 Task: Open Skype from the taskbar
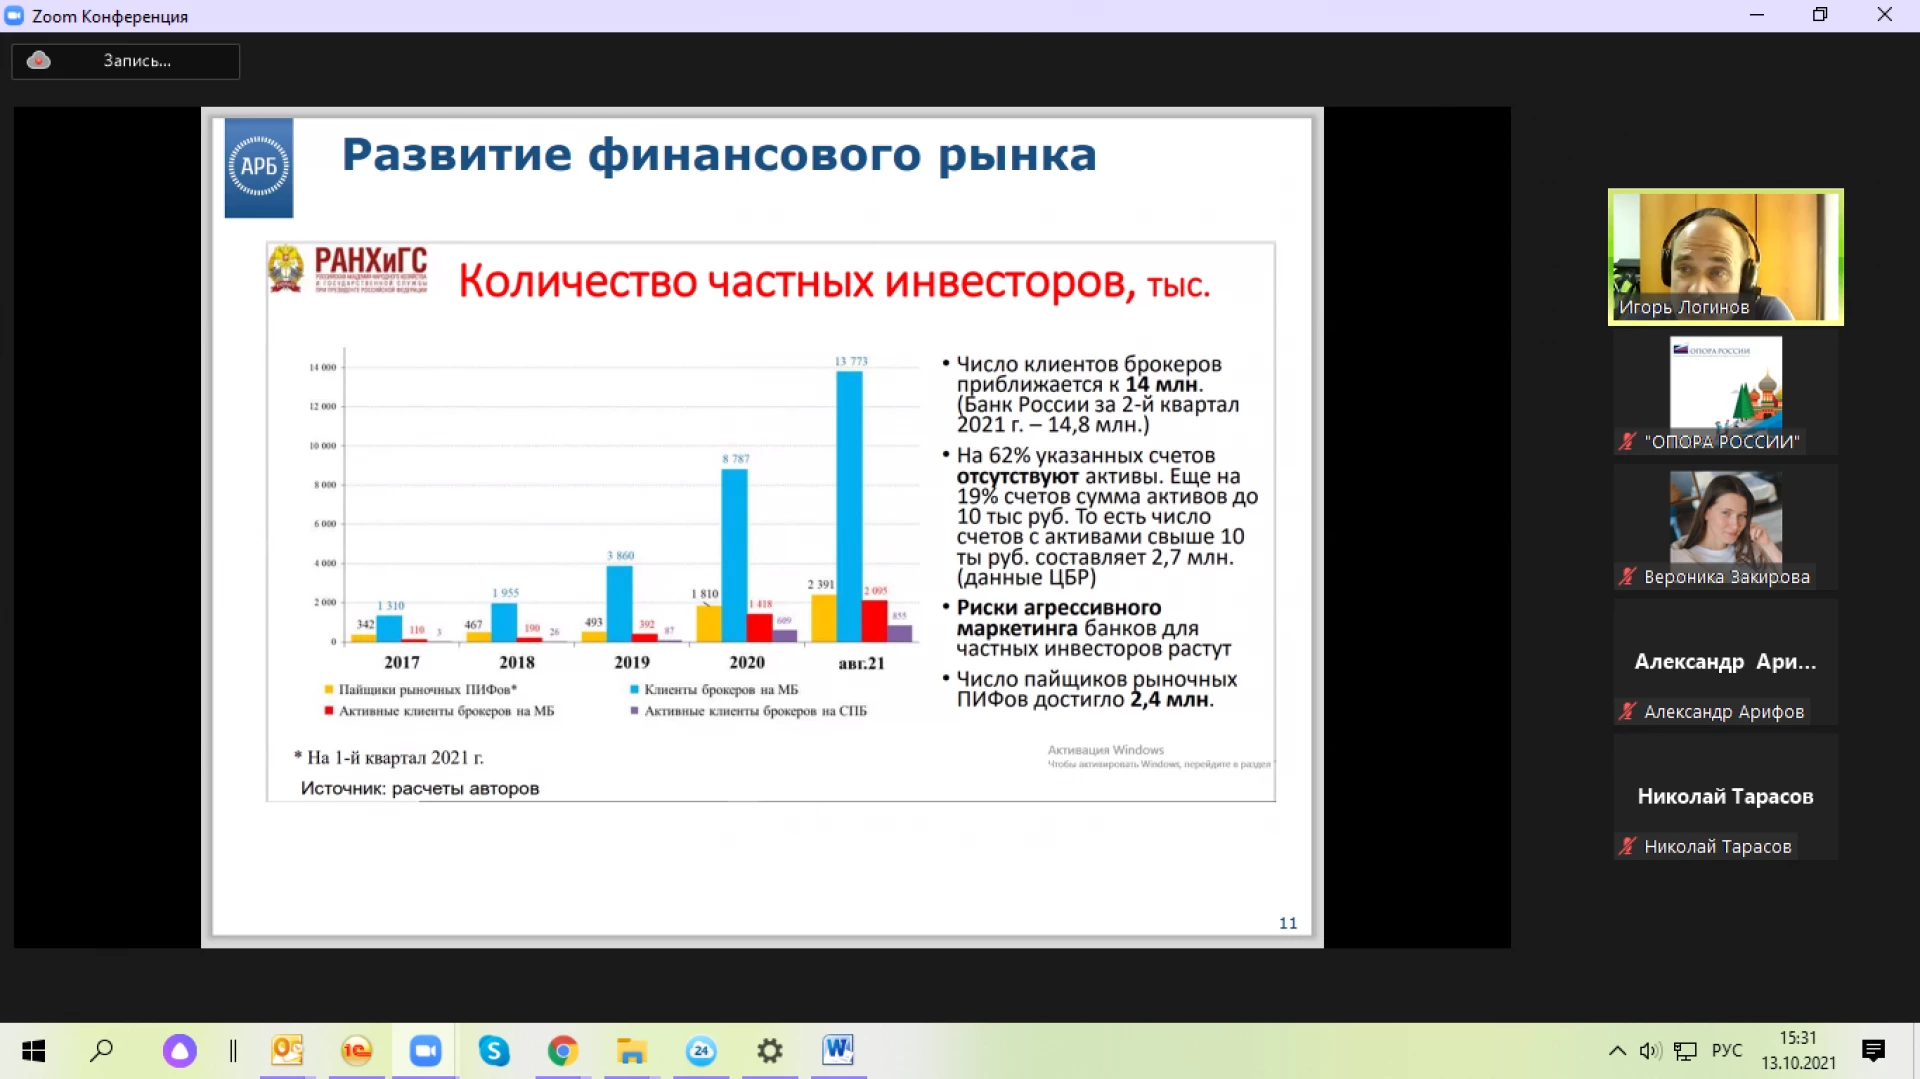tap(494, 1051)
